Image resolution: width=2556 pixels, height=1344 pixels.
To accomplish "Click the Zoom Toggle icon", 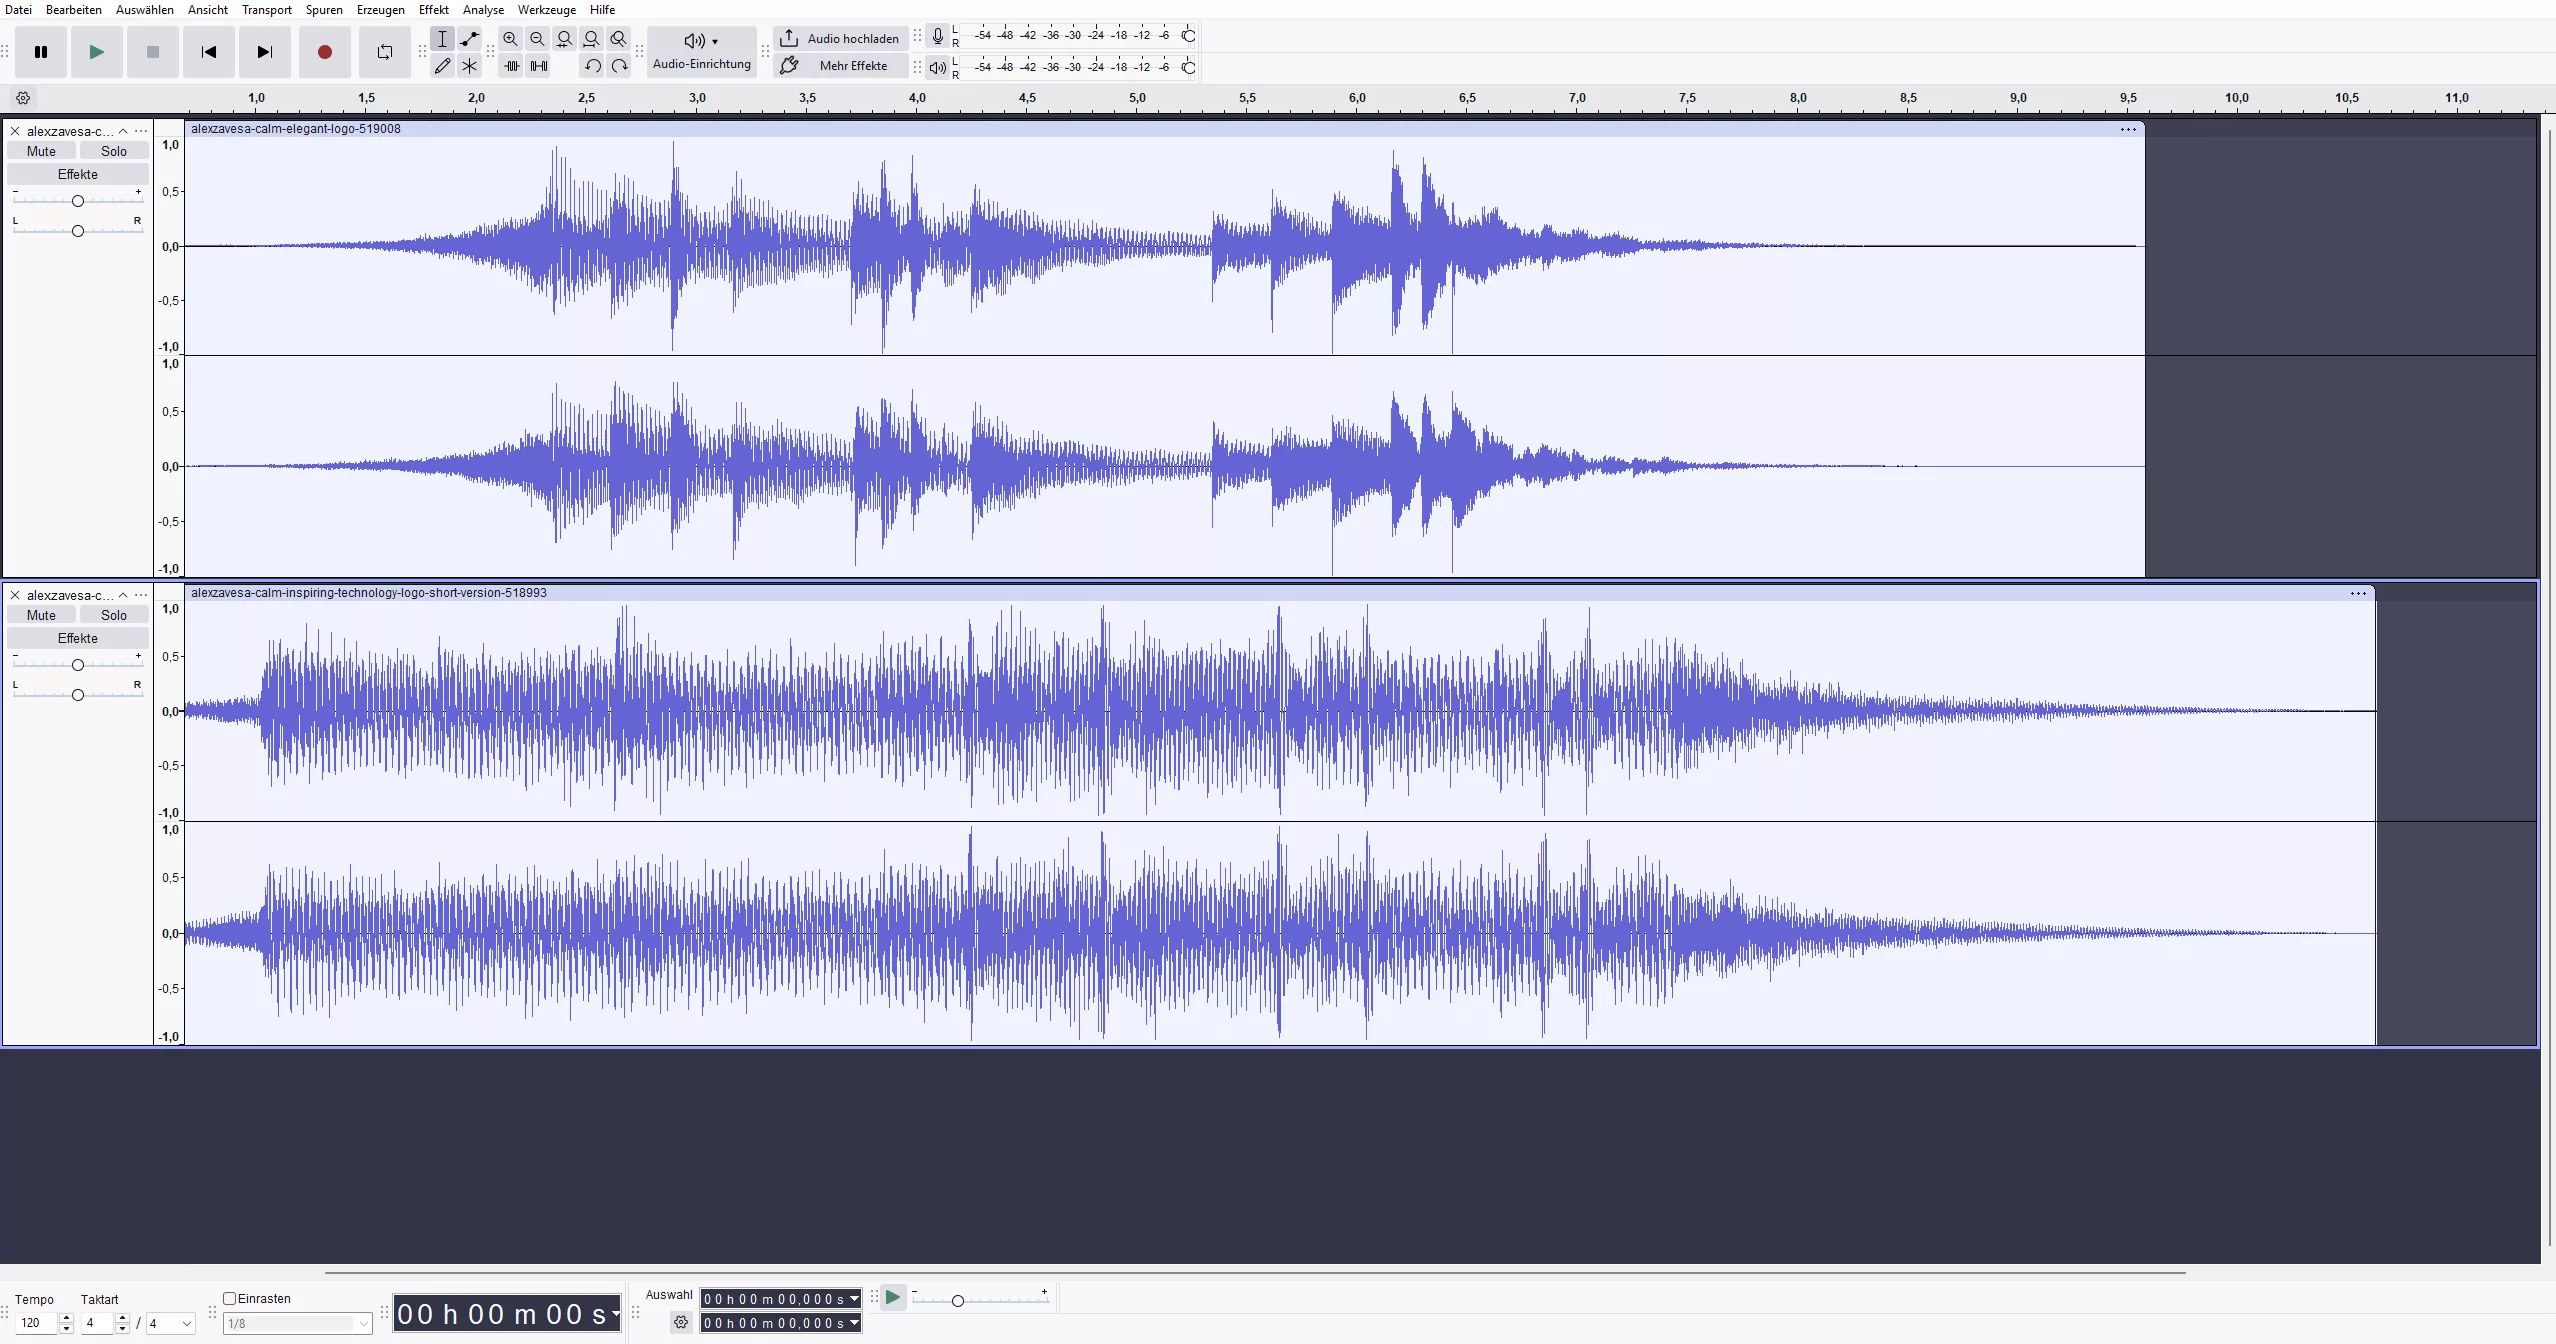I will click(x=619, y=39).
